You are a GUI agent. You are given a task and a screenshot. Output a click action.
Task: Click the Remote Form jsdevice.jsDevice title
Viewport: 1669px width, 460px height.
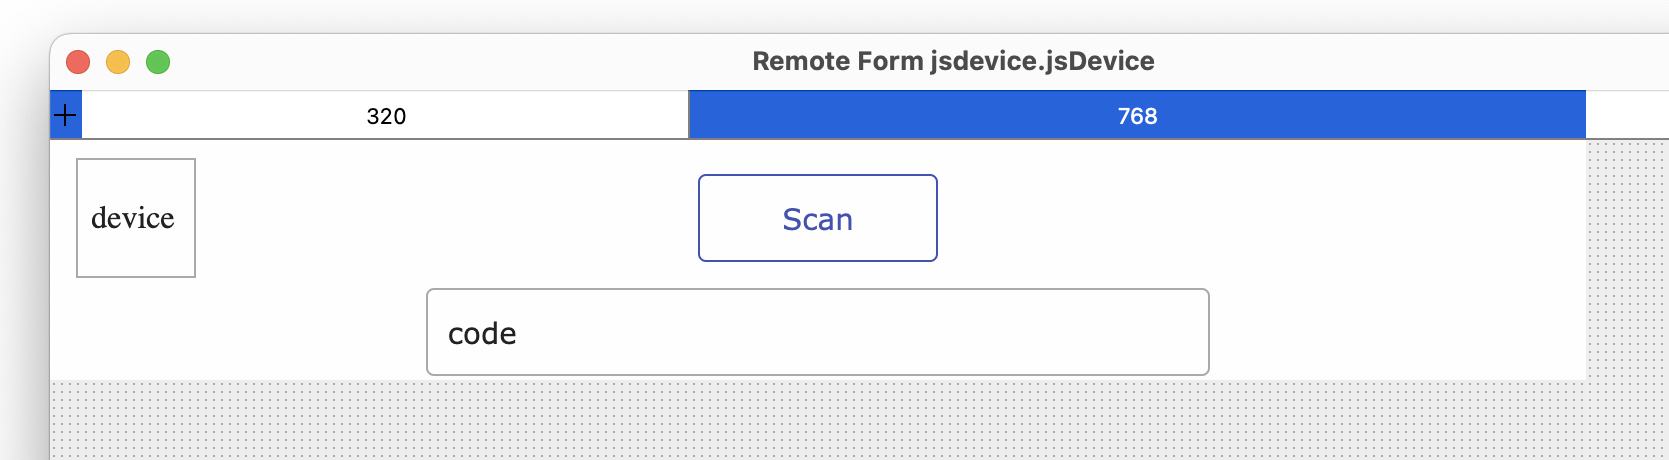tap(953, 61)
